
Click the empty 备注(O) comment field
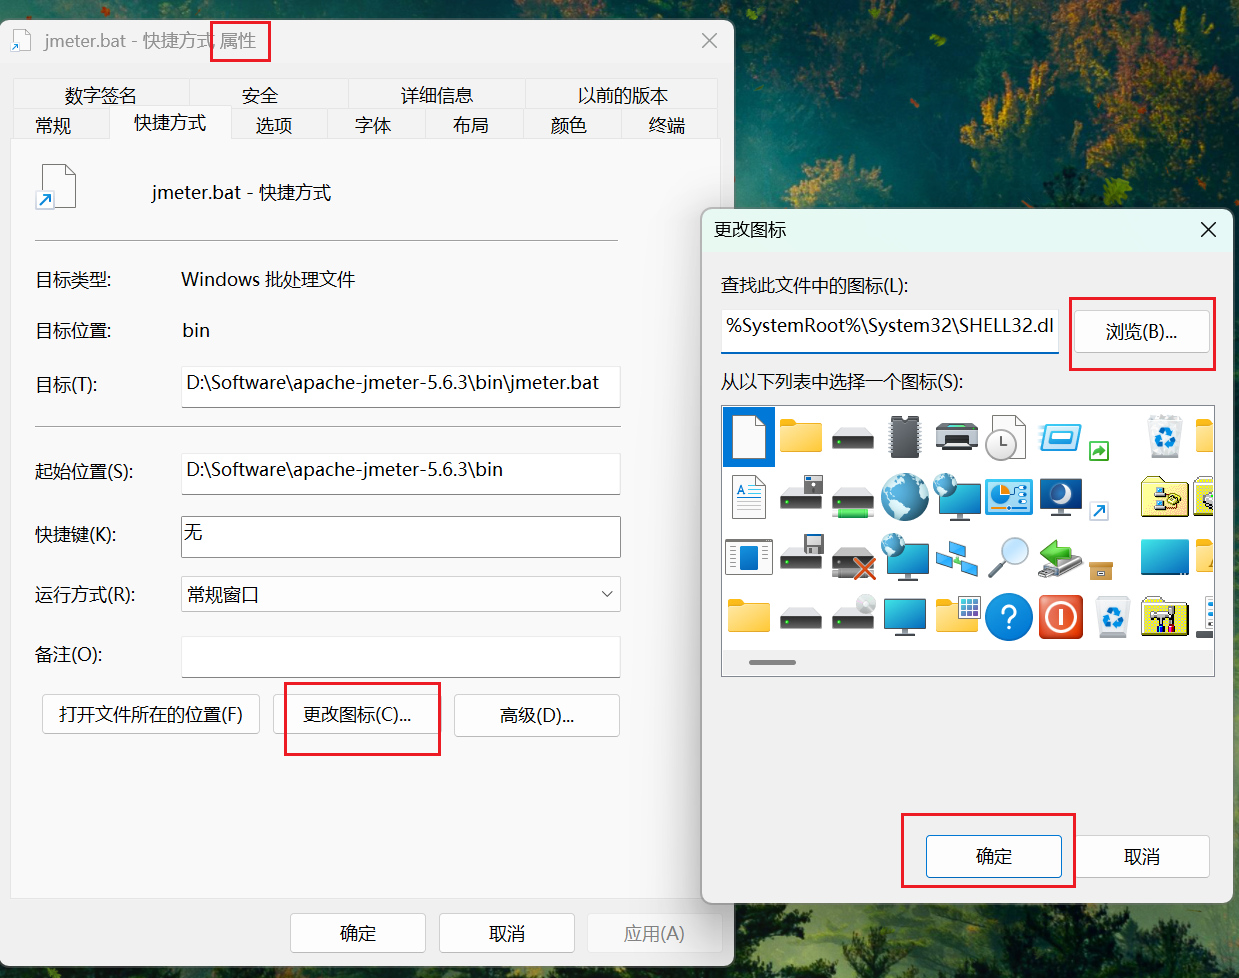pyautogui.click(x=401, y=657)
